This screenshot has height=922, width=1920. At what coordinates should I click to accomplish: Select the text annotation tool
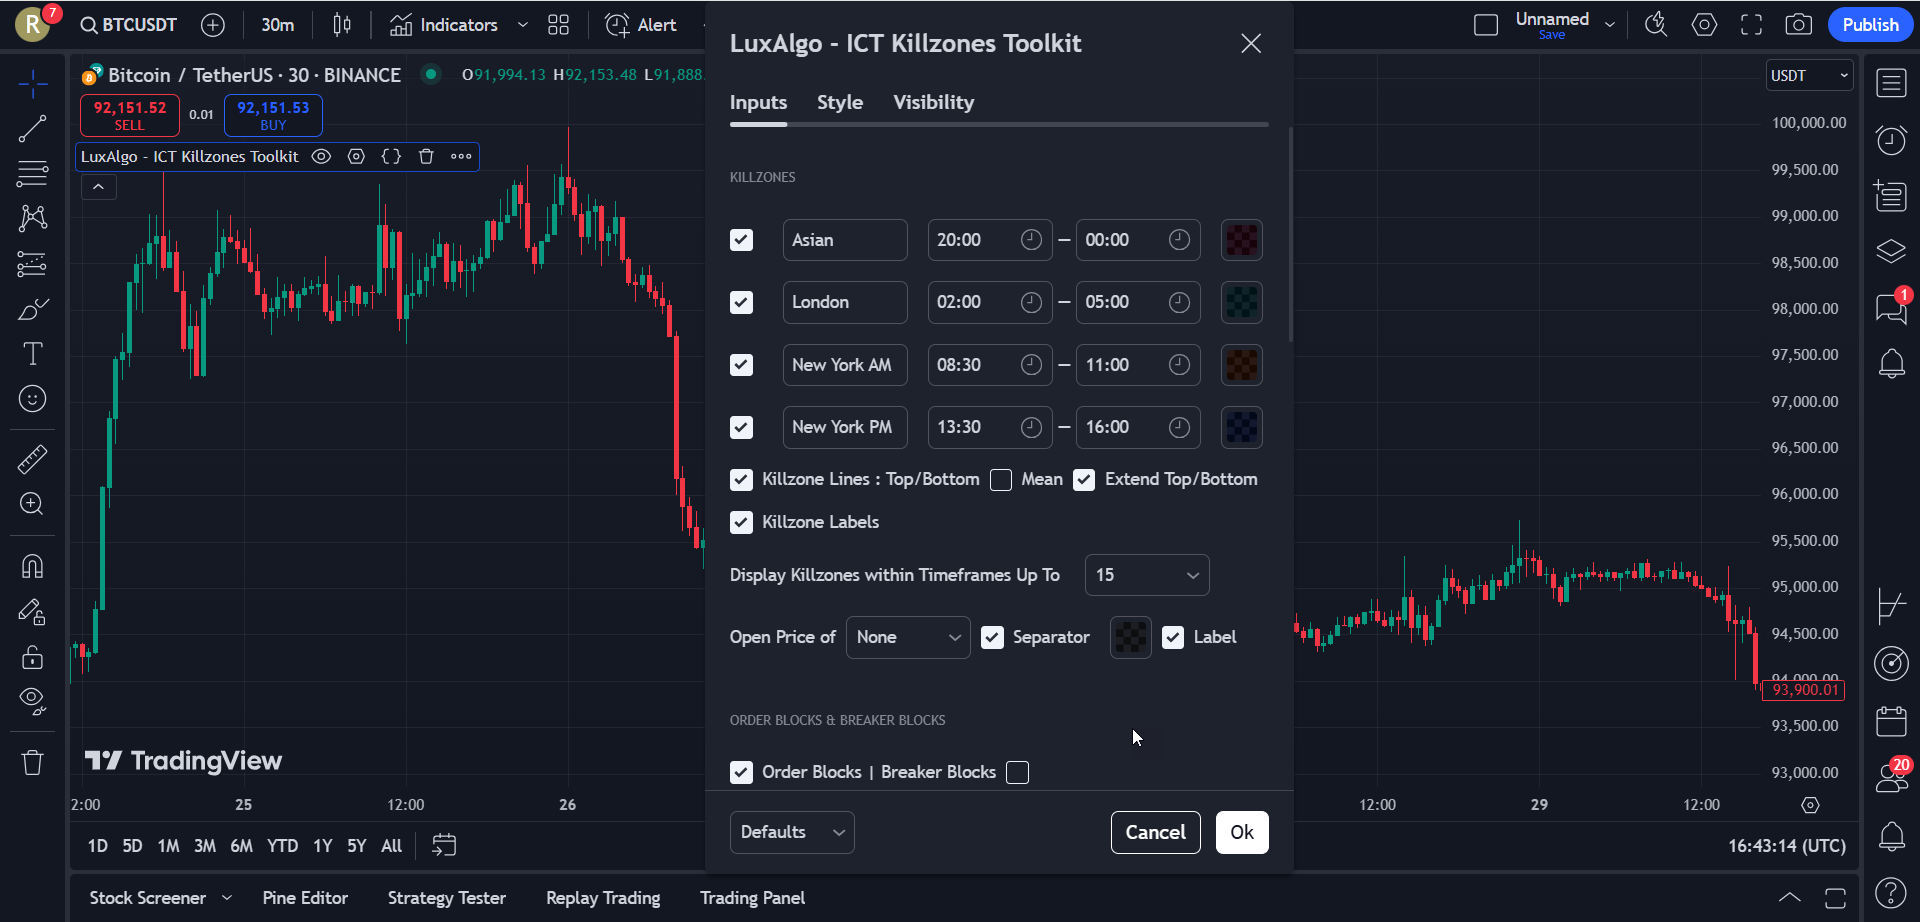(33, 354)
